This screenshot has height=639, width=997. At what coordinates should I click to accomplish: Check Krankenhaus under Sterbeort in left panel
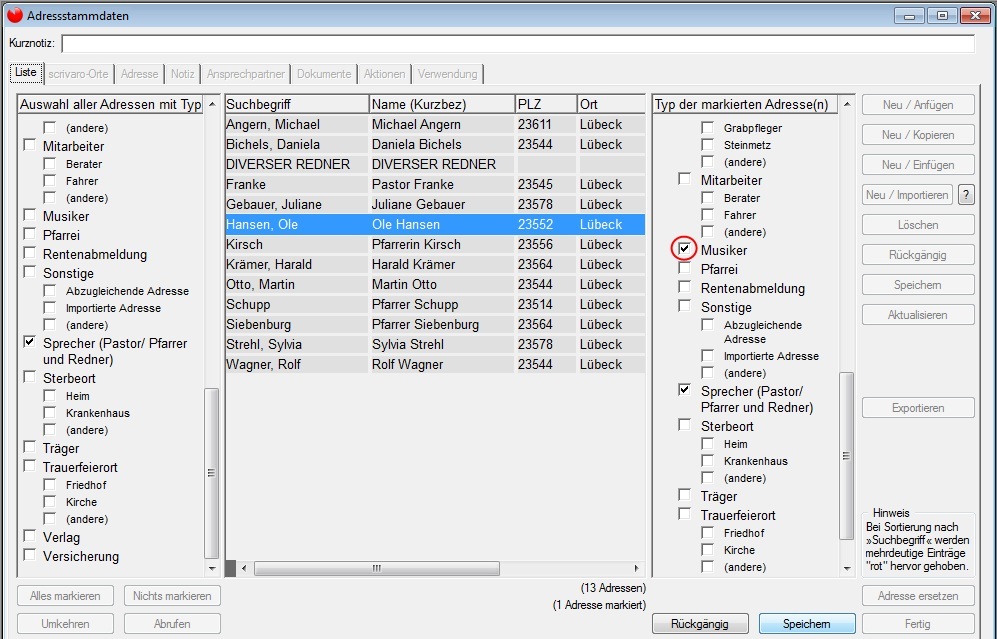coord(50,412)
